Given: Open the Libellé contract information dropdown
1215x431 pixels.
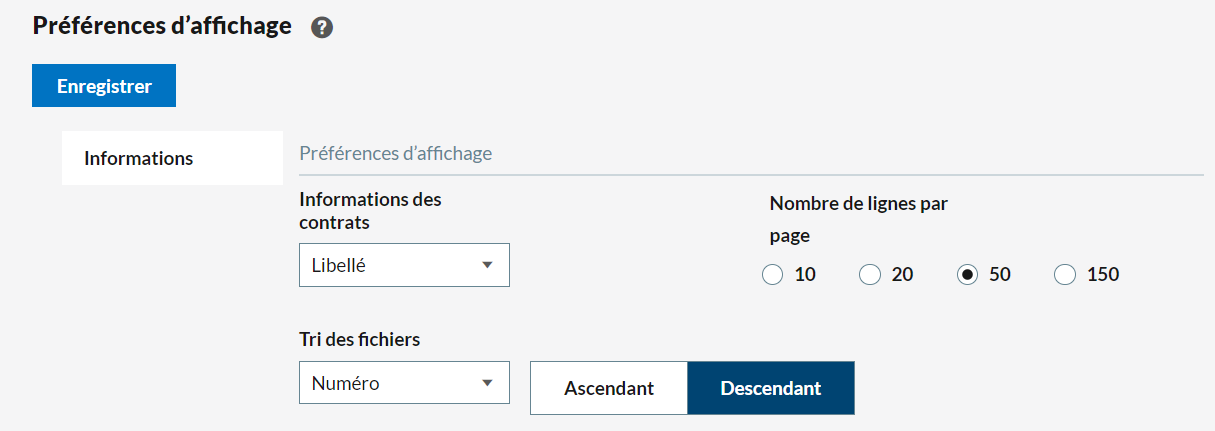Looking at the screenshot, I should (x=390, y=265).
